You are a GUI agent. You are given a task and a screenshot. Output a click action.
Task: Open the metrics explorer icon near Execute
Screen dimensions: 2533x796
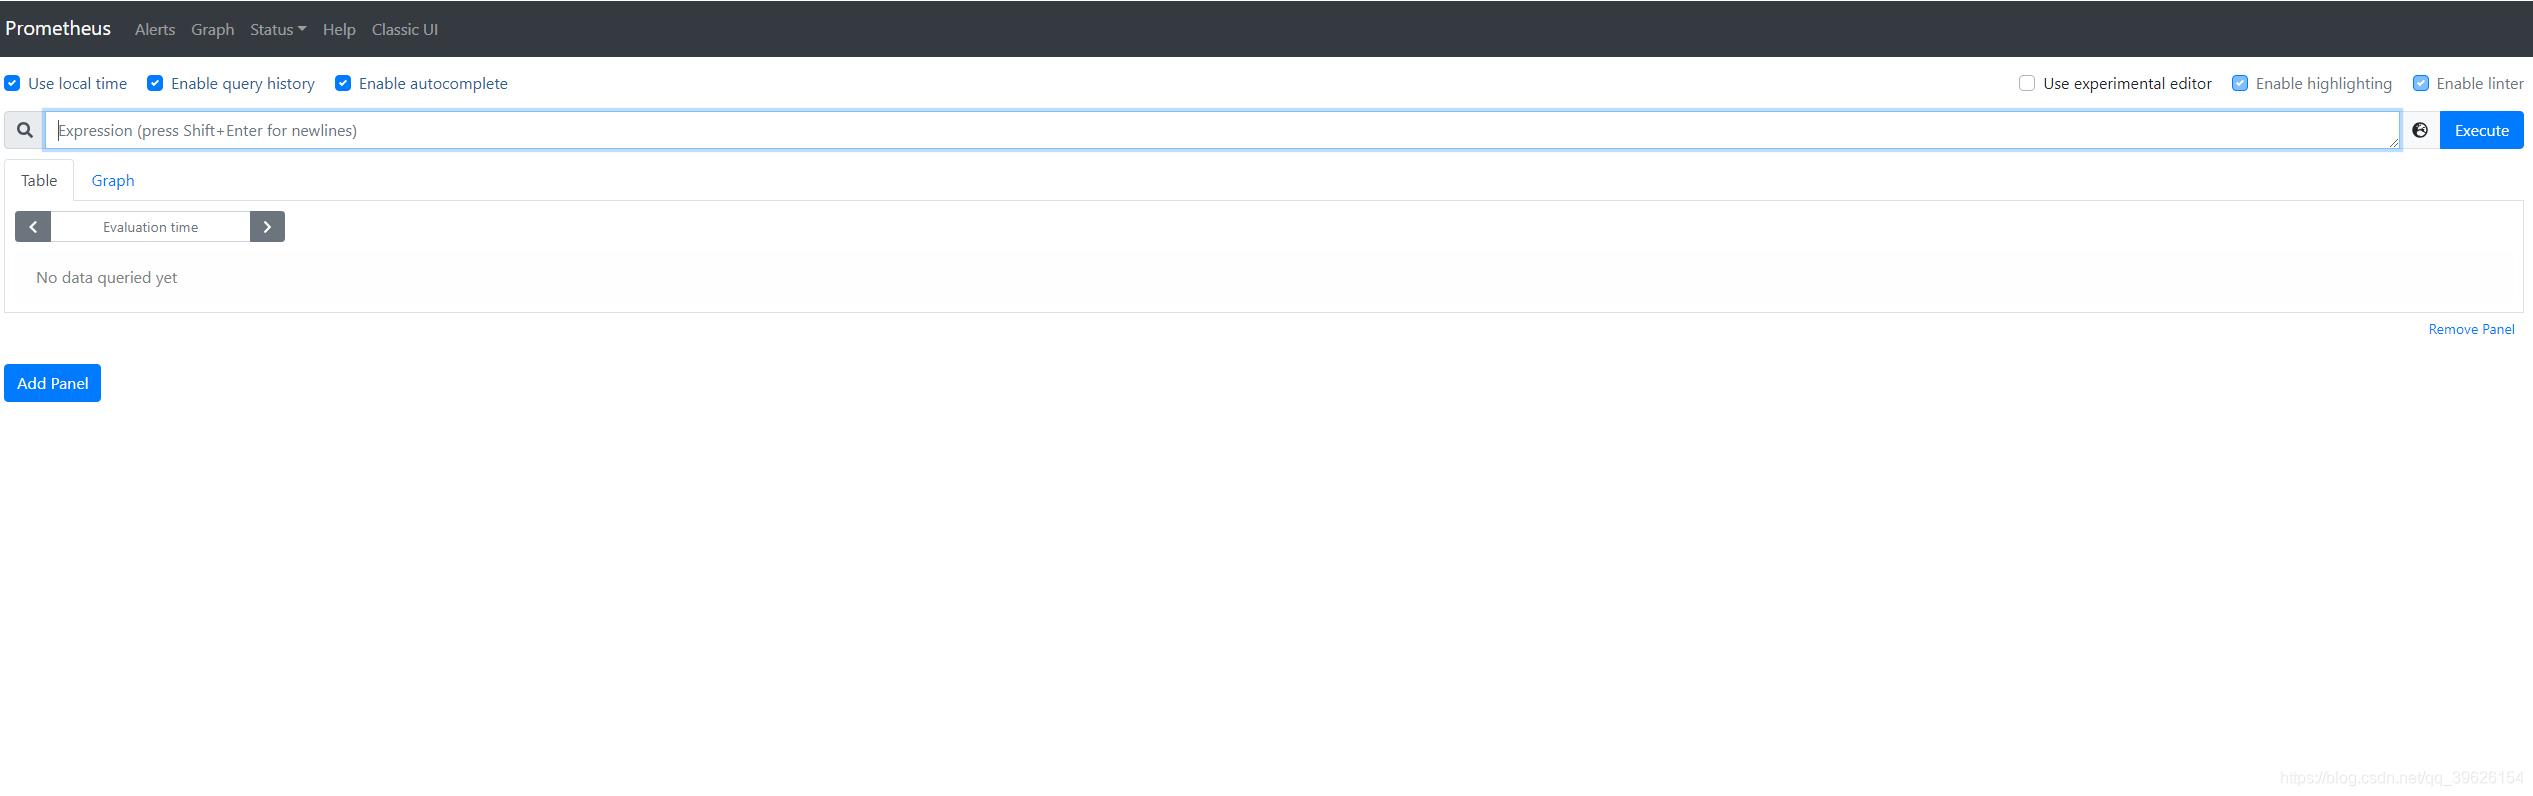2420,130
